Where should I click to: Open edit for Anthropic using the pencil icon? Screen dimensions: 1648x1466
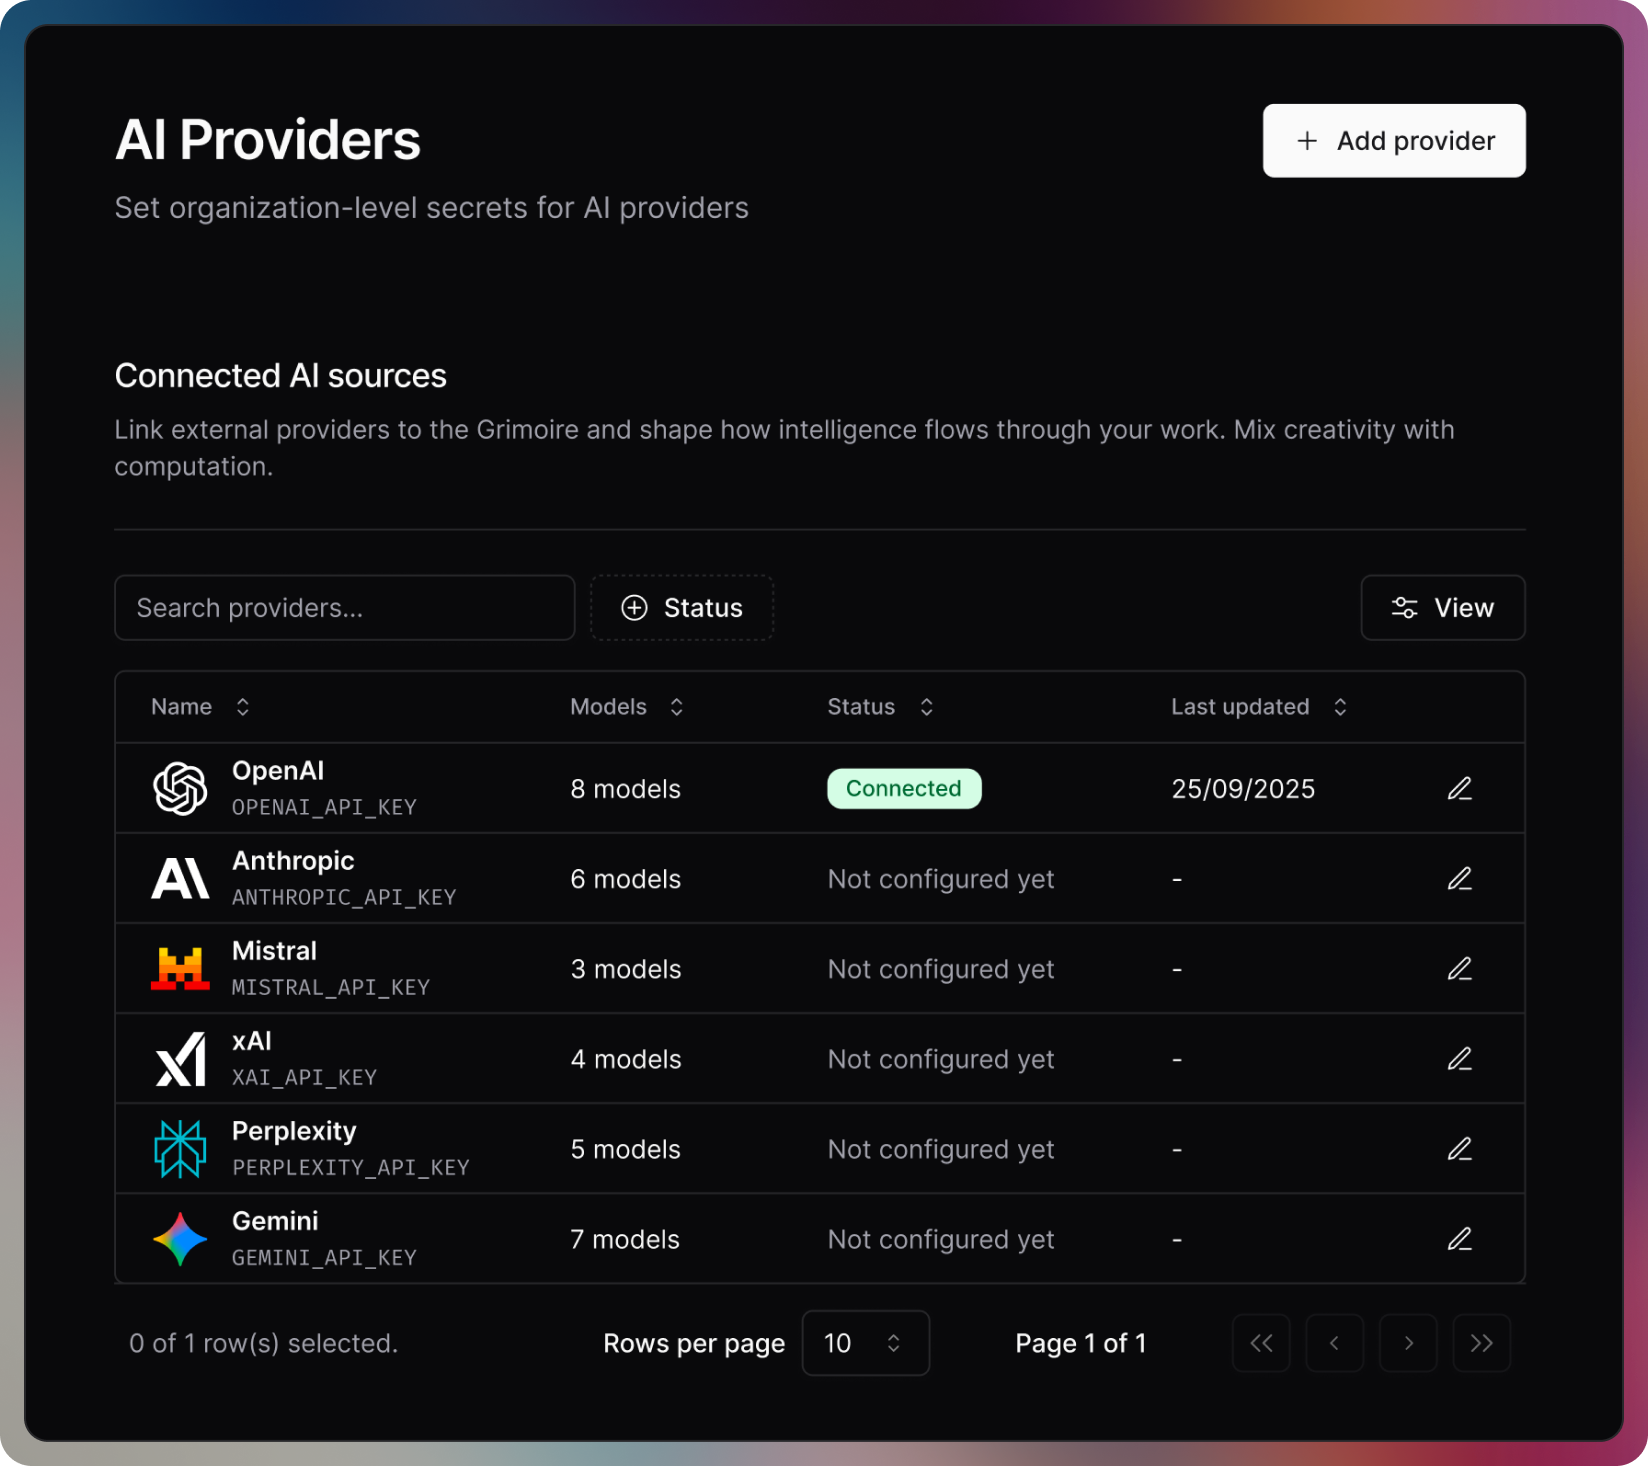(x=1460, y=878)
